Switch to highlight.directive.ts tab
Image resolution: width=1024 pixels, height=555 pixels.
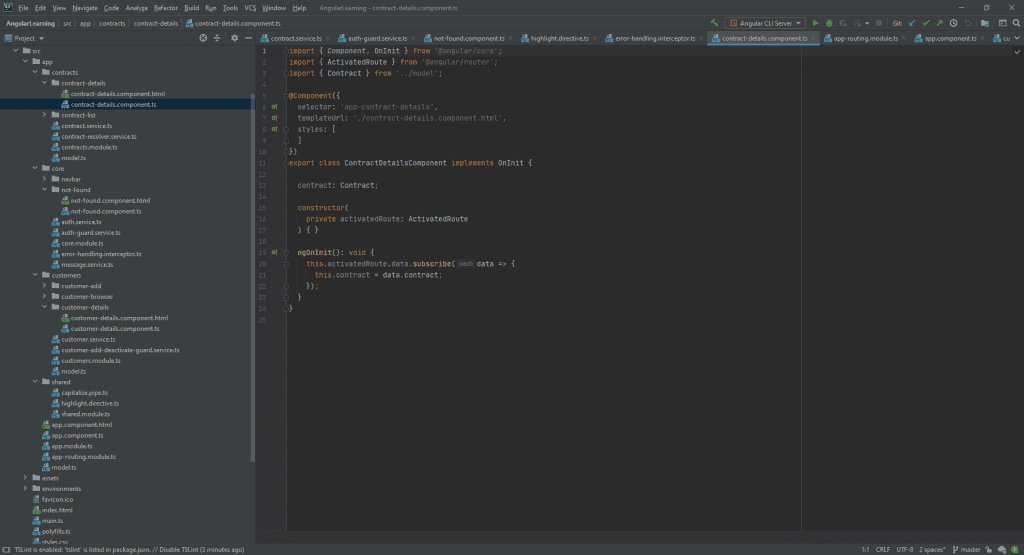[x=560, y=39]
